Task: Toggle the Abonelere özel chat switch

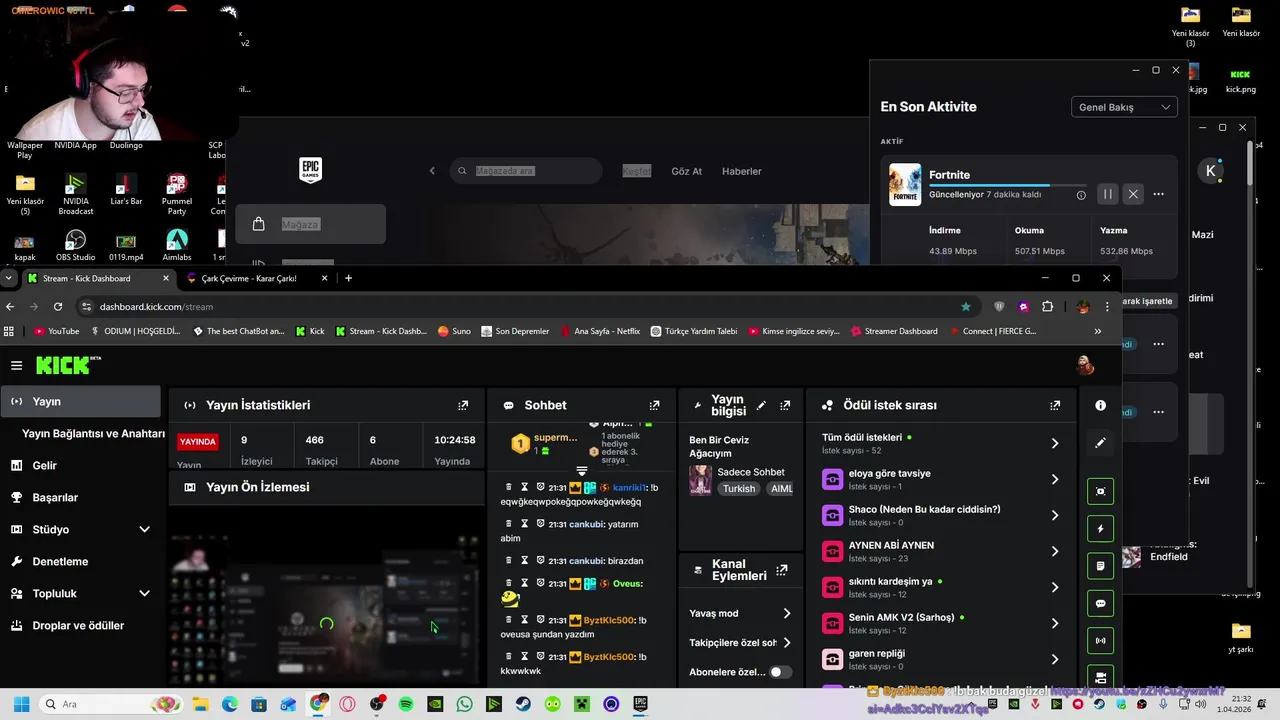Action: [x=780, y=672]
